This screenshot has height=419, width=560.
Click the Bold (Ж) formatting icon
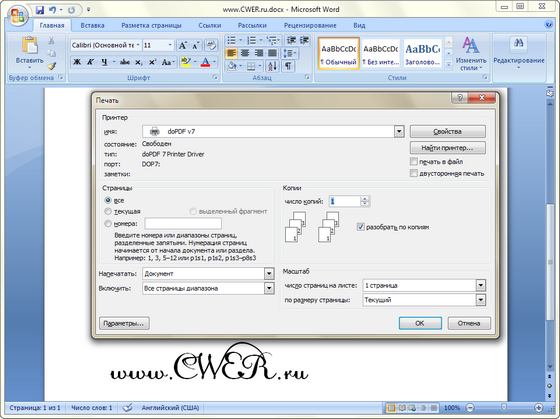coord(77,62)
